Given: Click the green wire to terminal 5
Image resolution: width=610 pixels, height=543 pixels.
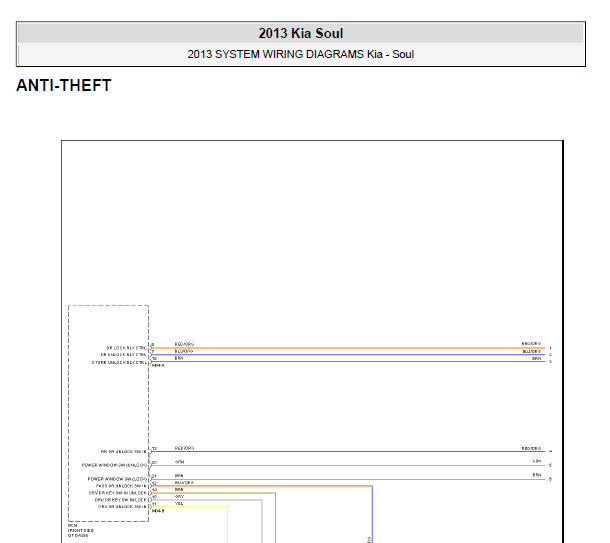Looking at the screenshot, I should tap(348, 466).
